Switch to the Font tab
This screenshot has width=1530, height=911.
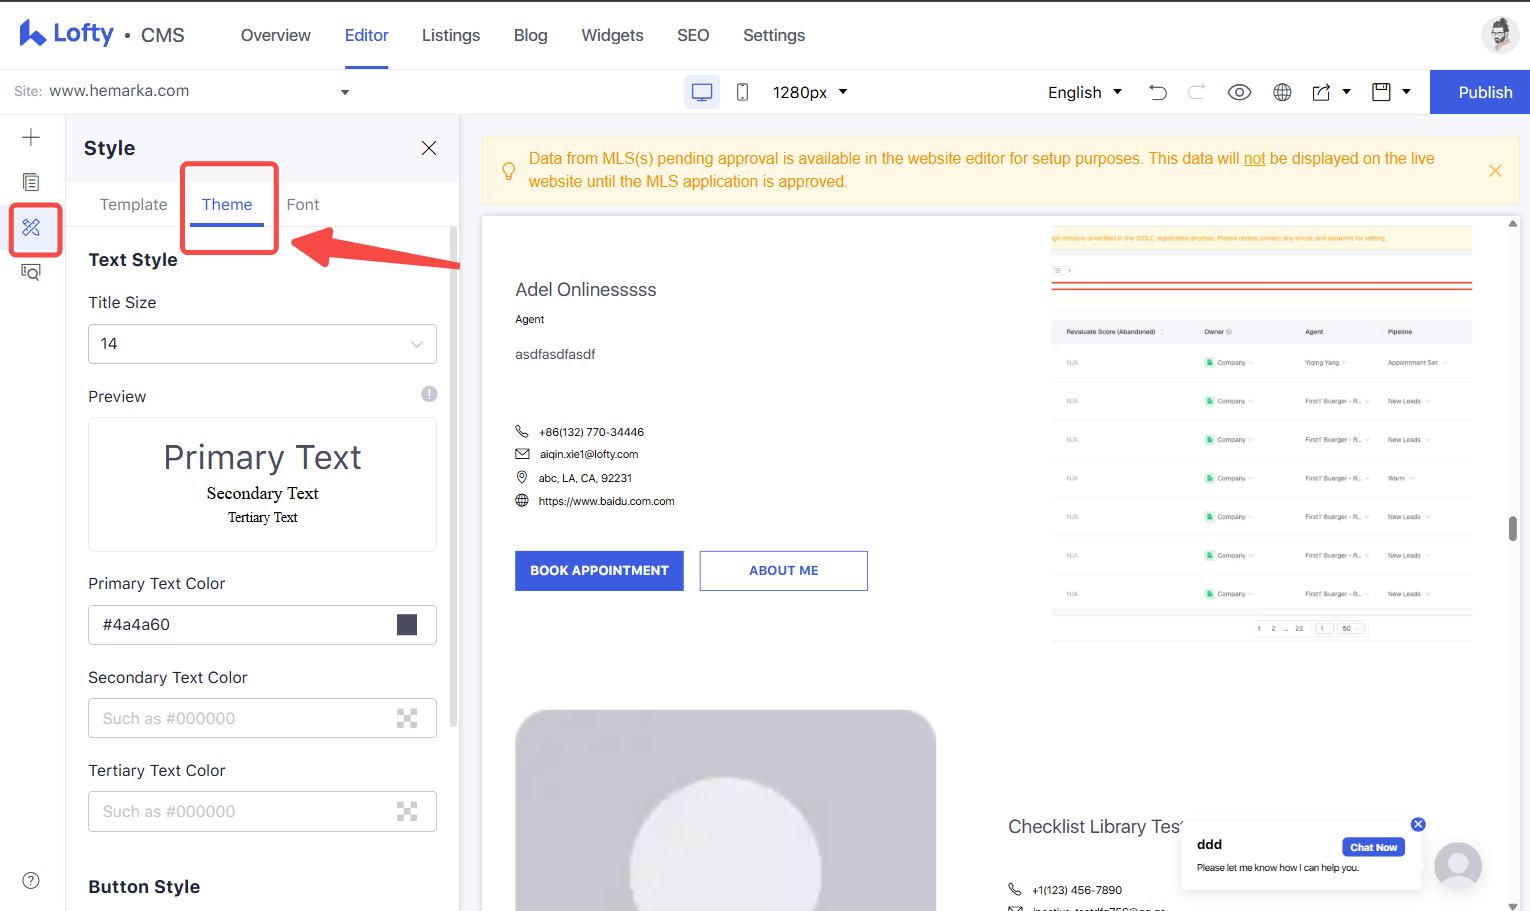[x=303, y=204]
